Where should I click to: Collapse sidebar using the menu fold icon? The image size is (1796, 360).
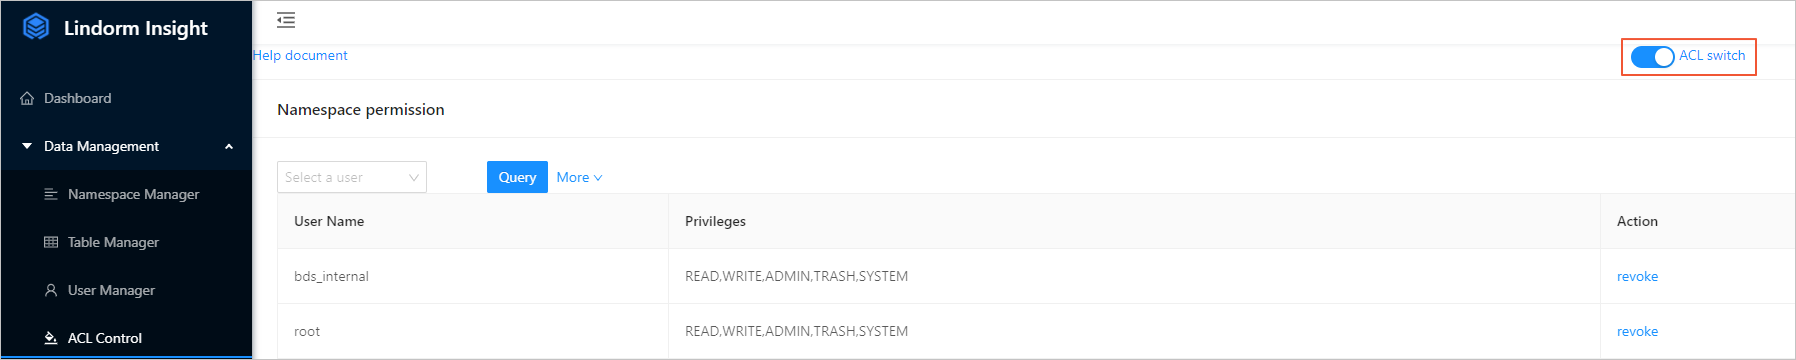pos(286,20)
